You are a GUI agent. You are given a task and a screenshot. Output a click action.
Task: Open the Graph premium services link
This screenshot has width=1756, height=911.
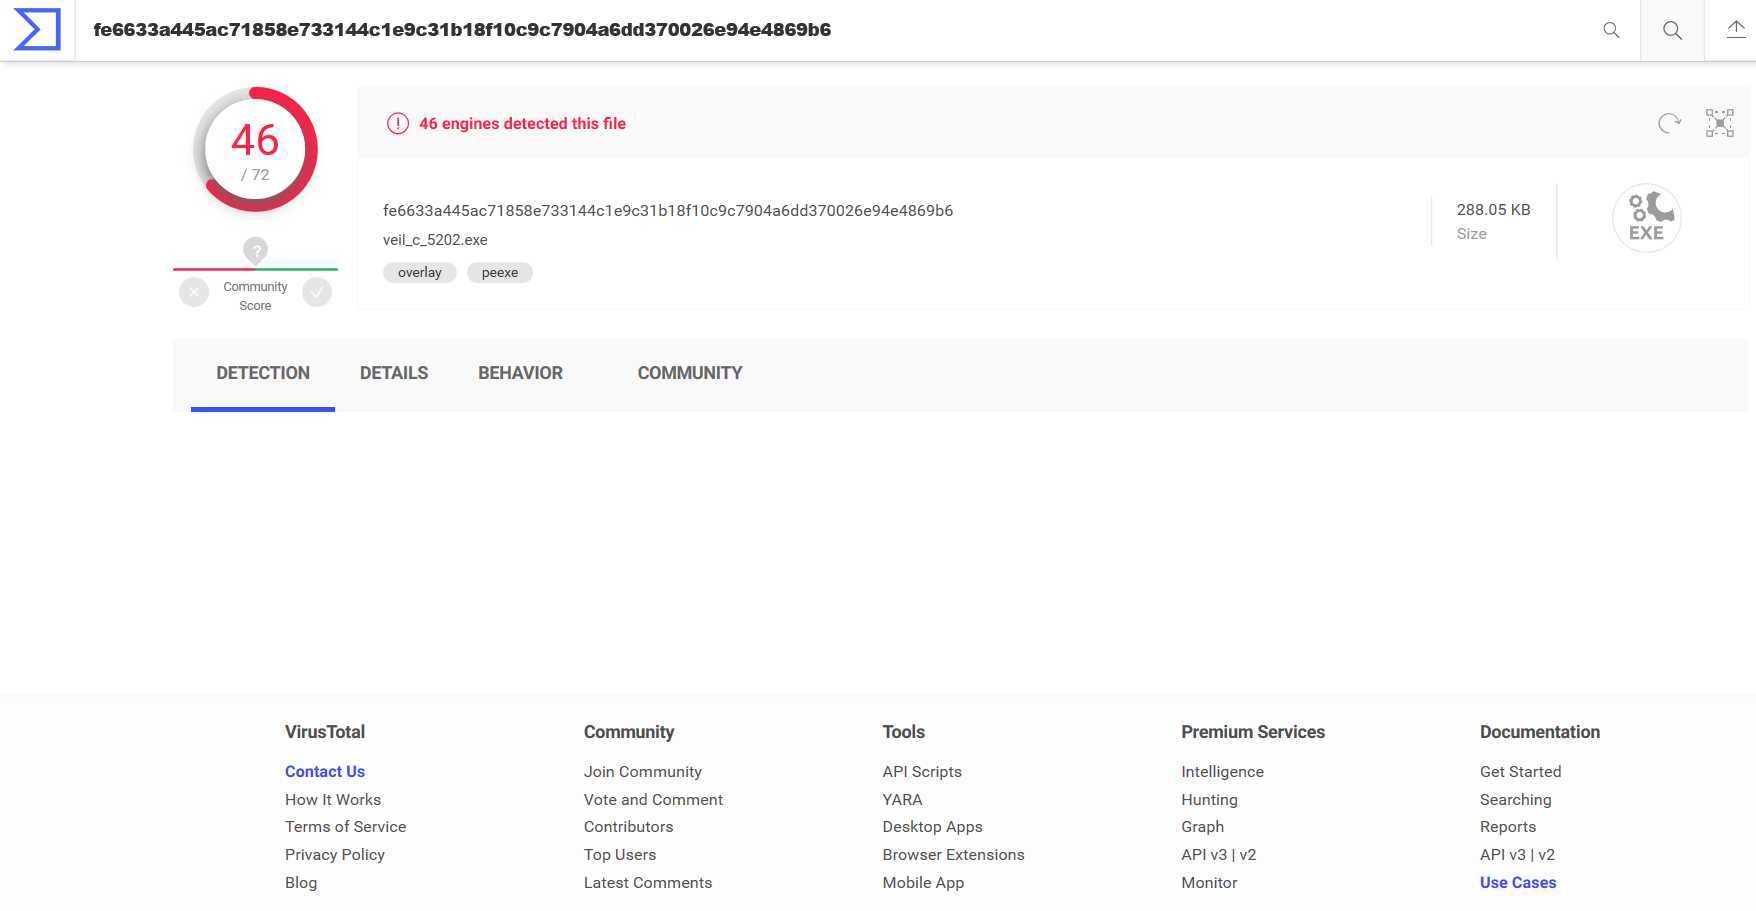[1202, 827]
